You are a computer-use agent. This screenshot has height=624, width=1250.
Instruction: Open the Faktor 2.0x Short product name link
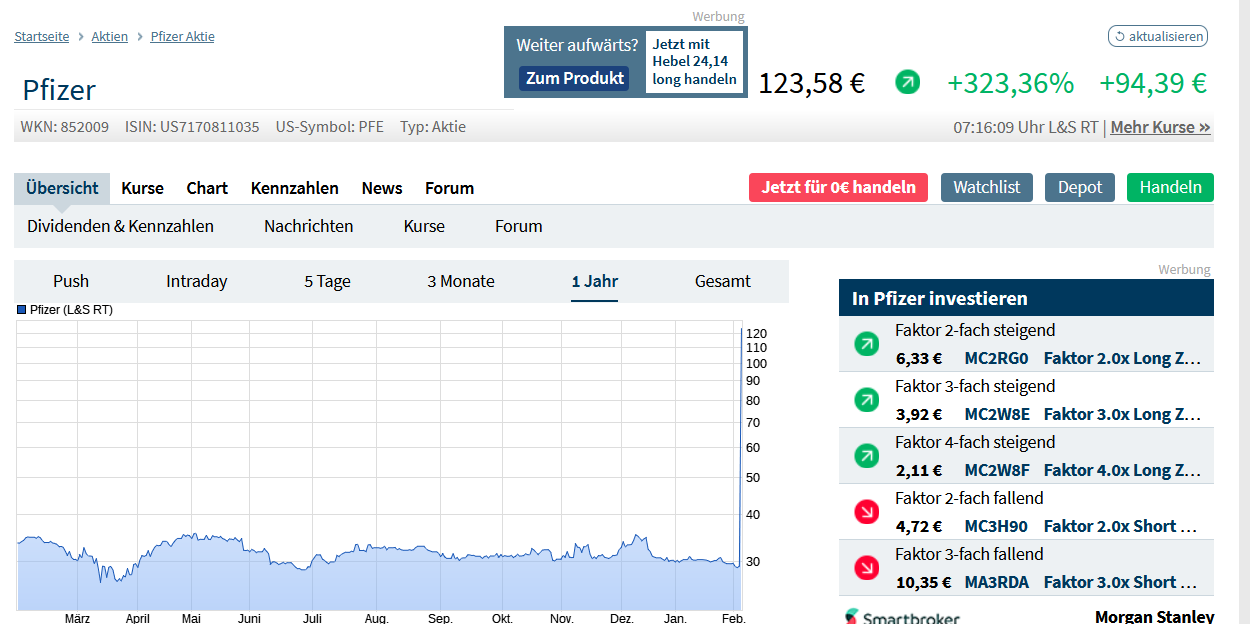[x=1121, y=526]
